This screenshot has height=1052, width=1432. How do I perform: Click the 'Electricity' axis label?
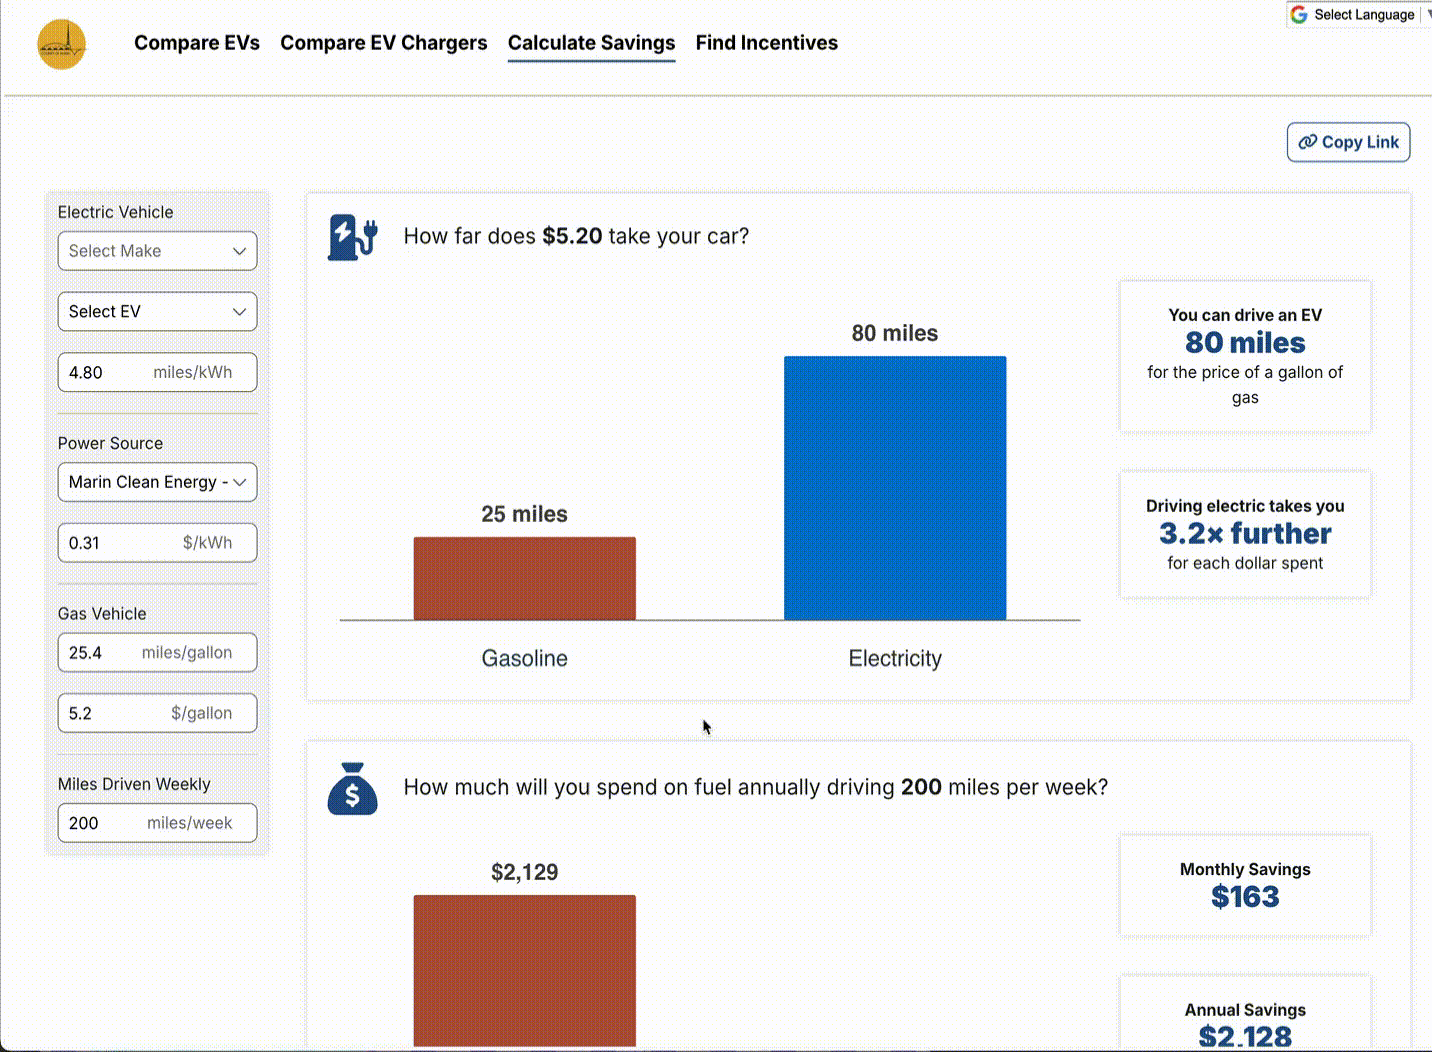[895, 658]
